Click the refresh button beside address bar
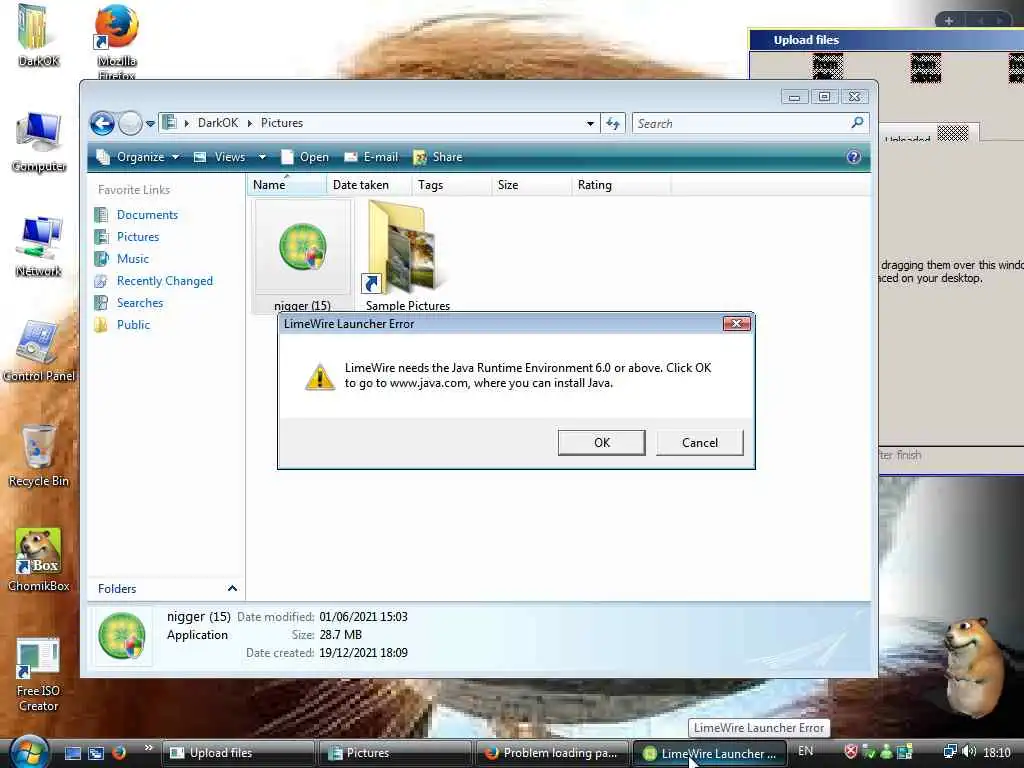1024x768 pixels. click(x=613, y=123)
